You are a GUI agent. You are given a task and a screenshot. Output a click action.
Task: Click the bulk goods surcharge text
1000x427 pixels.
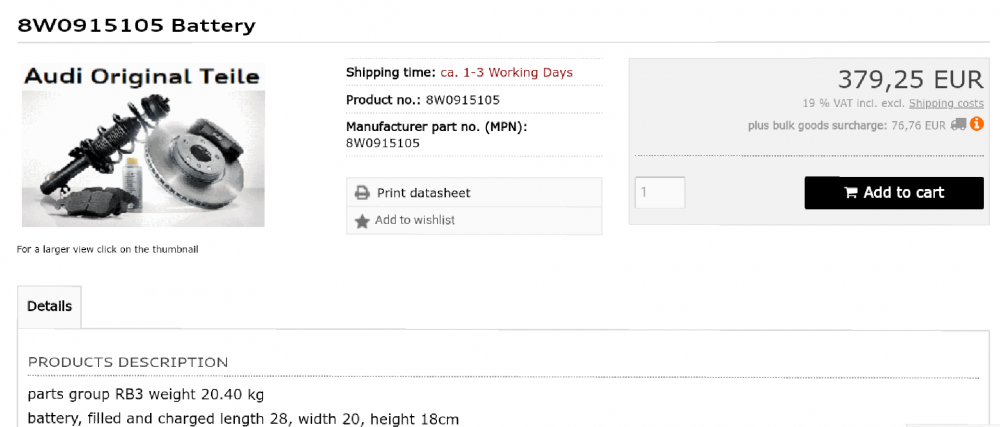847,126
